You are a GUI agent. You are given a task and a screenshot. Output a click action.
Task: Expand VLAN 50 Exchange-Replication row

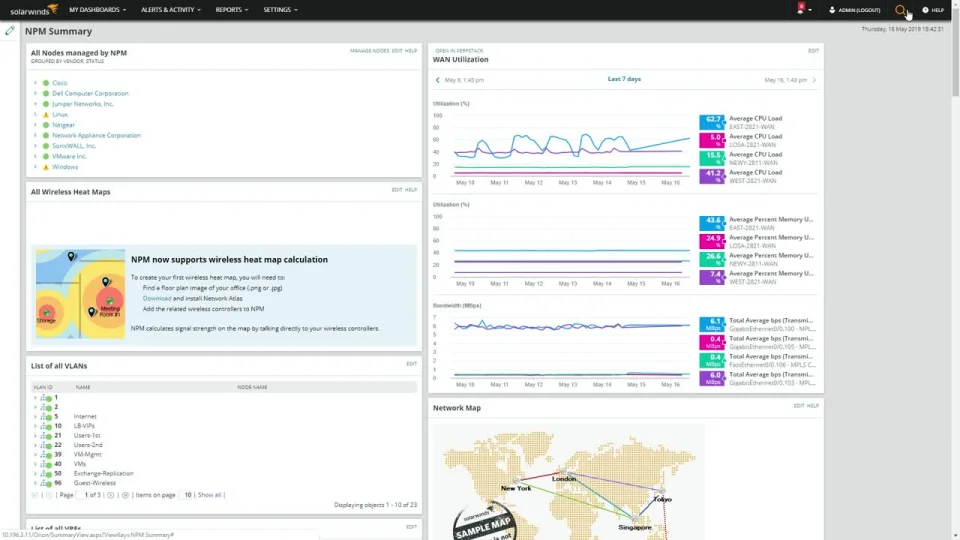pos(35,473)
